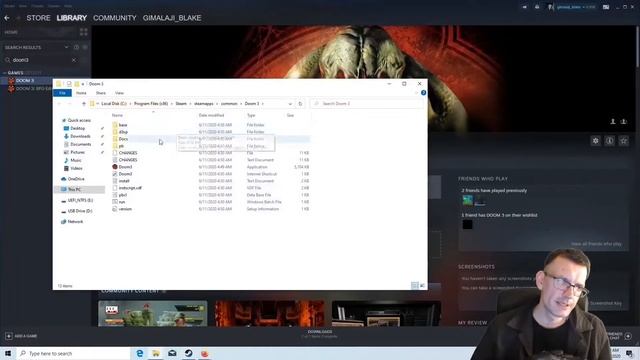
Task: Click steamapps in the address path
Action: (x=204, y=104)
